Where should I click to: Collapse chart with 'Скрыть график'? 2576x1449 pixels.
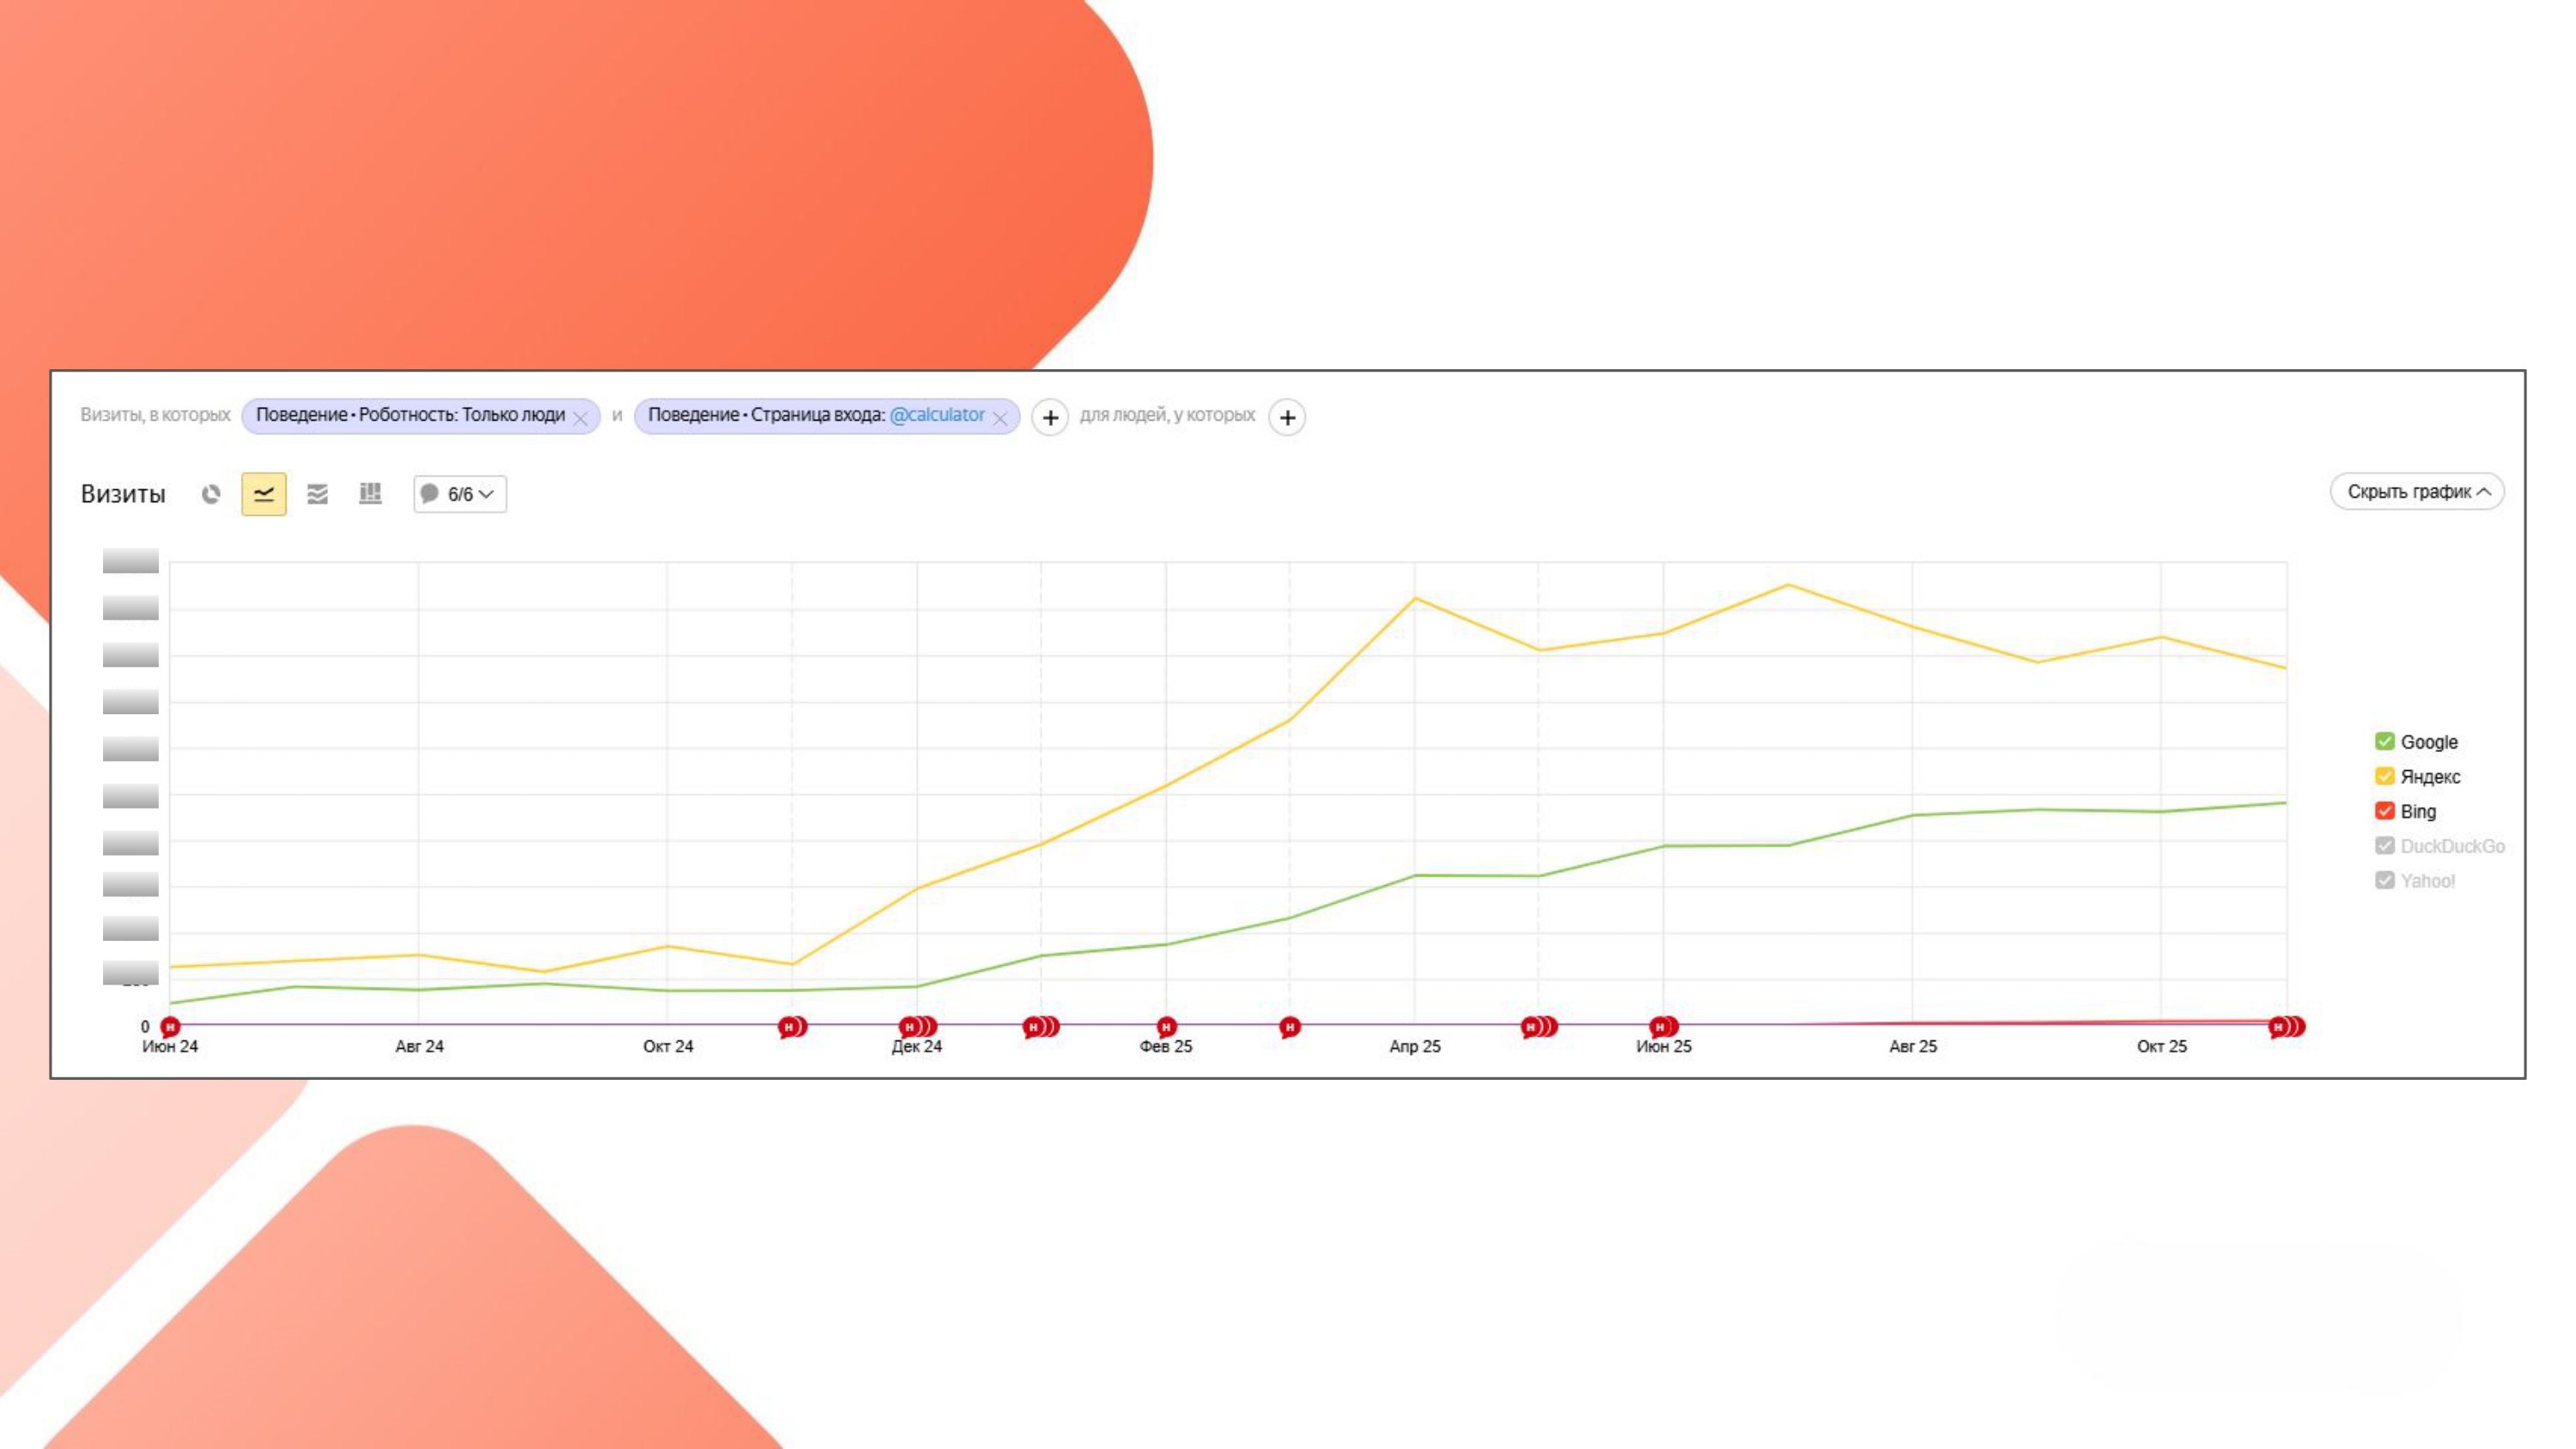coord(2416,491)
